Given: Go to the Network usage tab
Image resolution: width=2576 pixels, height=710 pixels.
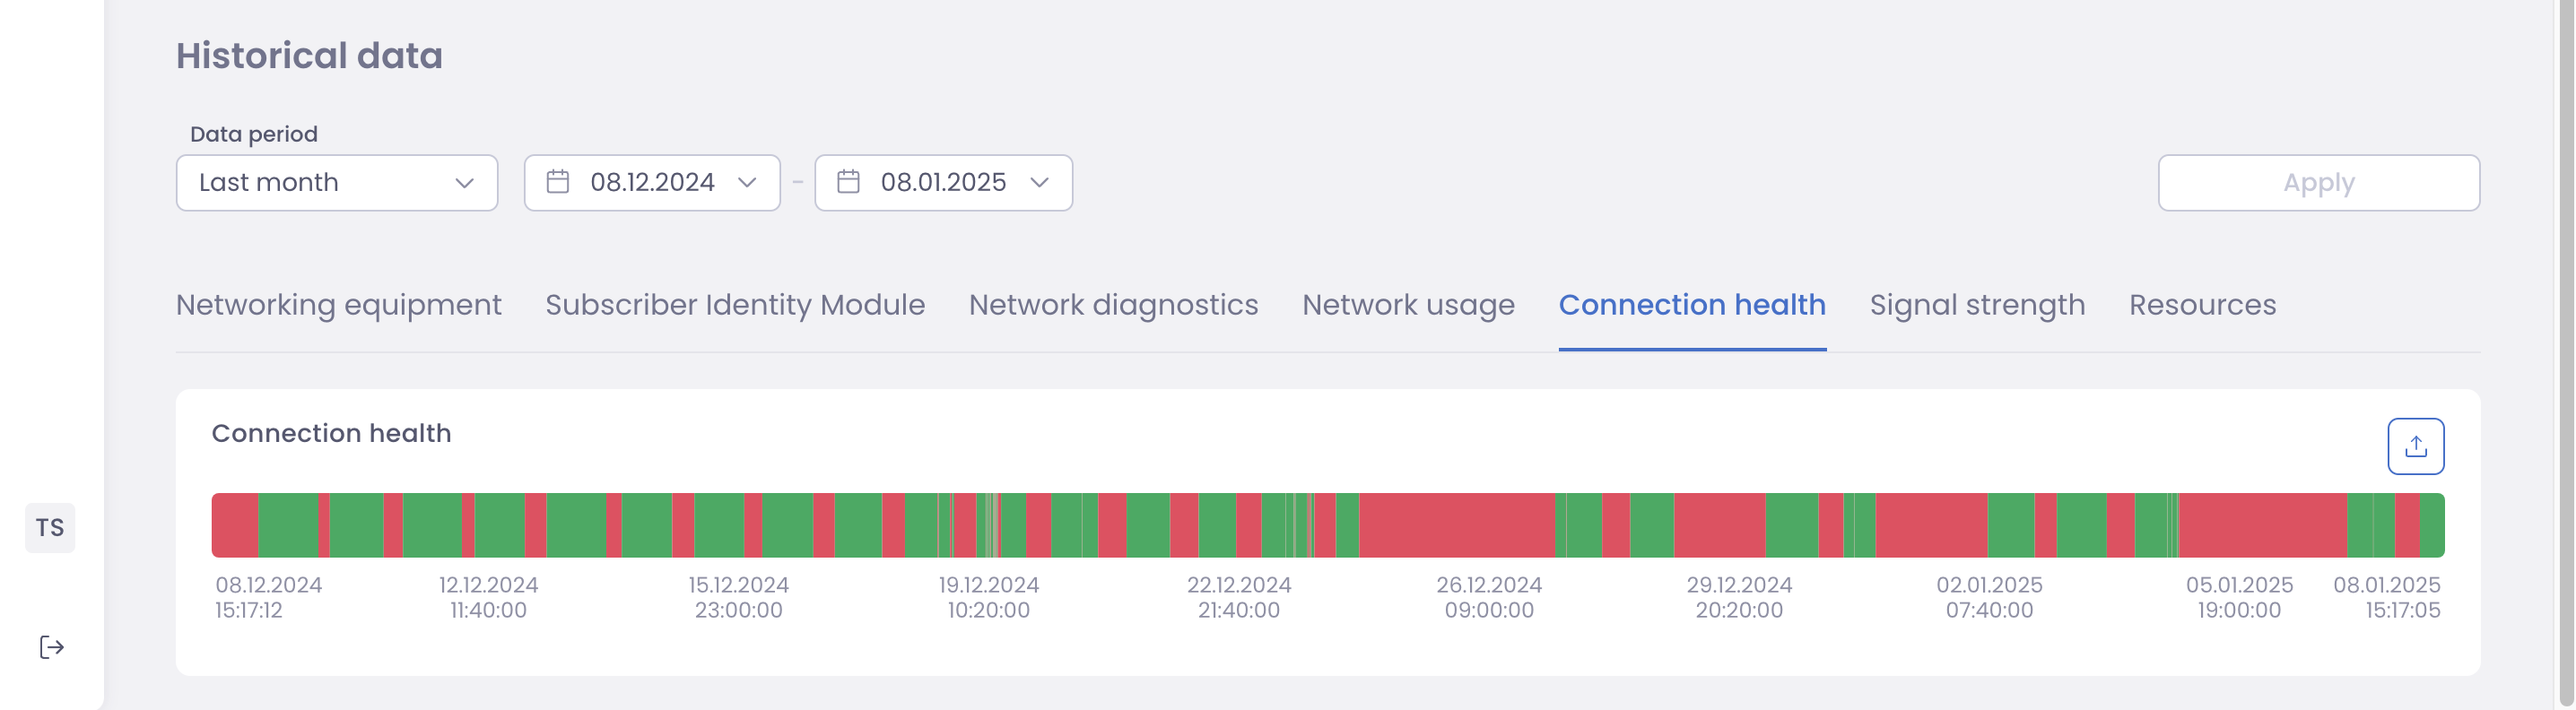Looking at the screenshot, I should point(1408,305).
